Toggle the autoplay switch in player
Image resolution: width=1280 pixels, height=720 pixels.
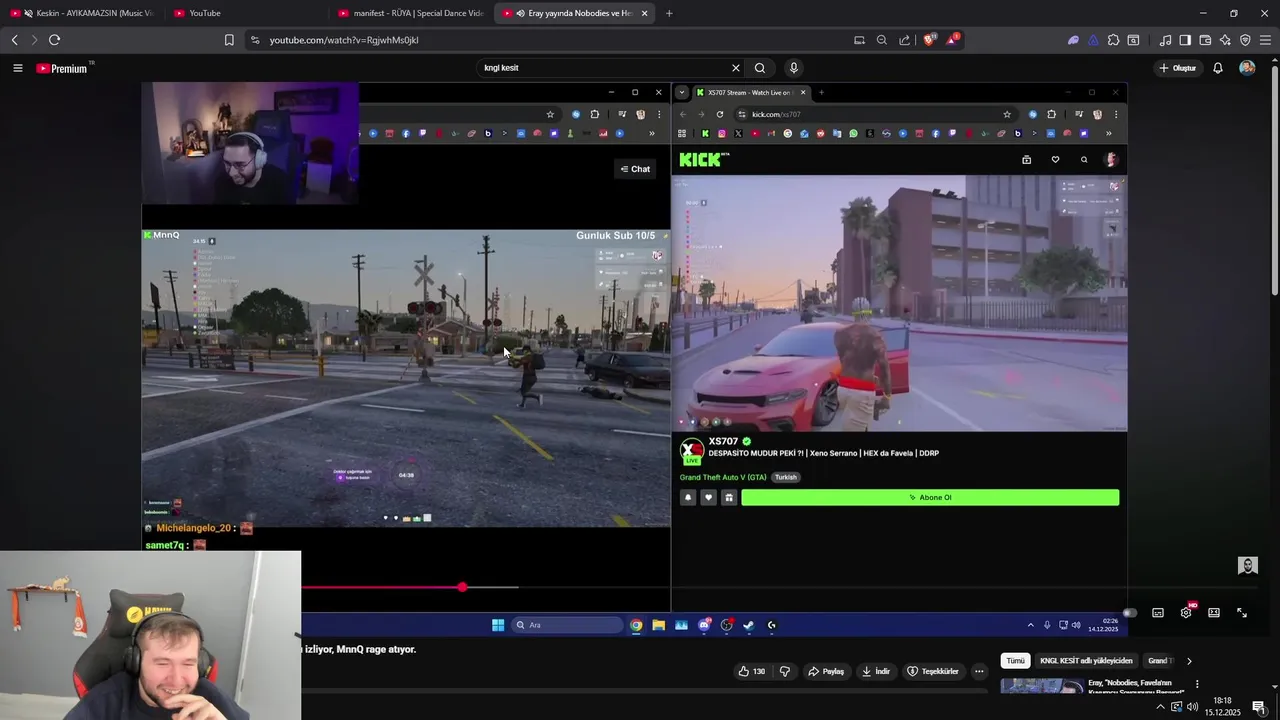pyautogui.click(x=1129, y=613)
